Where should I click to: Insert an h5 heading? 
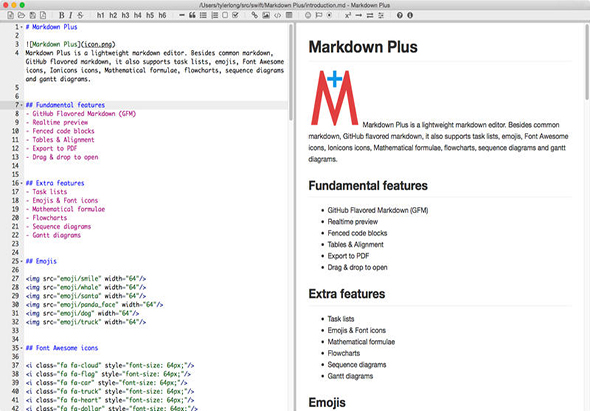(150, 15)
